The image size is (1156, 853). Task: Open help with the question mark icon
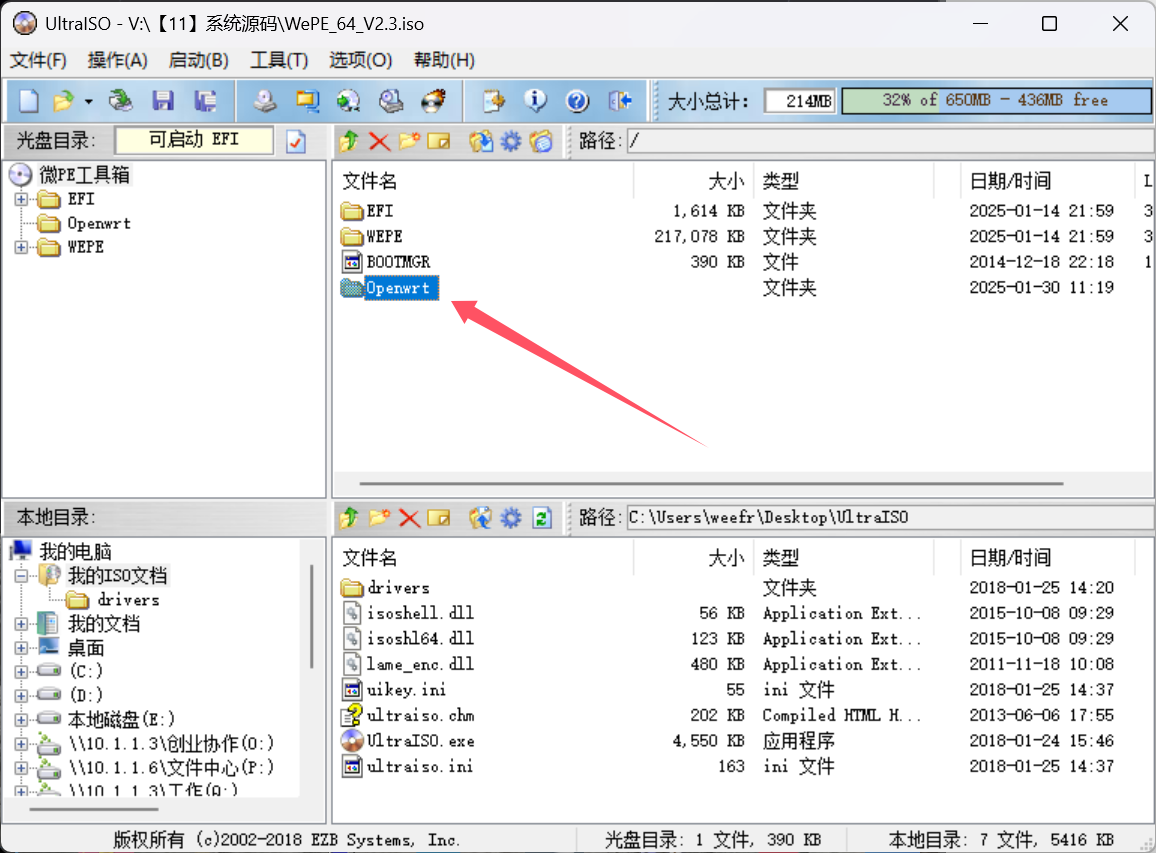[x=577, y=100]
